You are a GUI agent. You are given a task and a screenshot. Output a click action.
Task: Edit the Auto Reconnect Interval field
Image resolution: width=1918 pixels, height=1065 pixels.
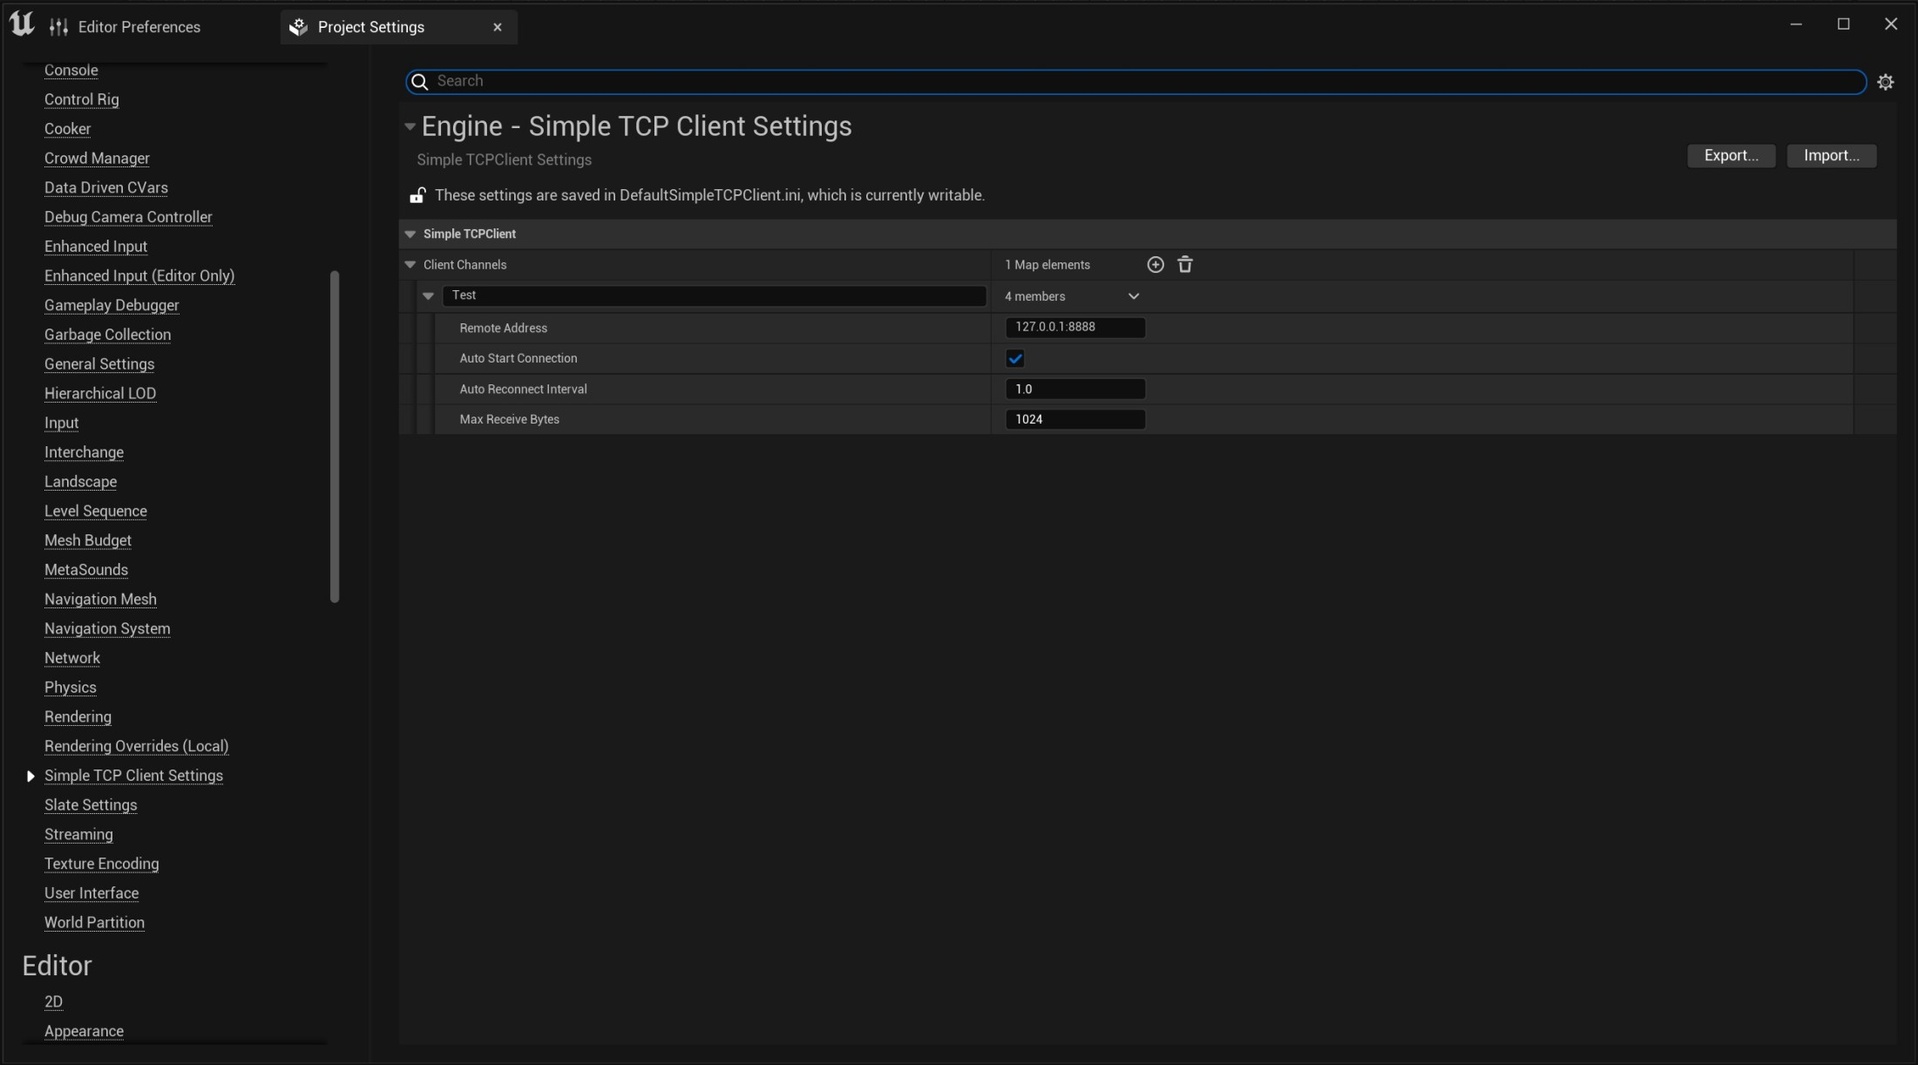tap(1075, 389)
